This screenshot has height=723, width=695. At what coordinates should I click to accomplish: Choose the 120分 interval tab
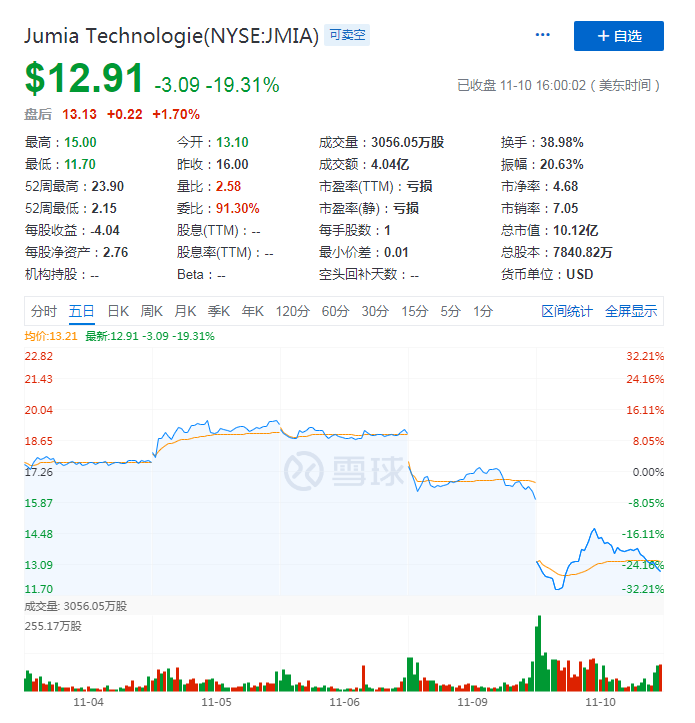(293, 312)
